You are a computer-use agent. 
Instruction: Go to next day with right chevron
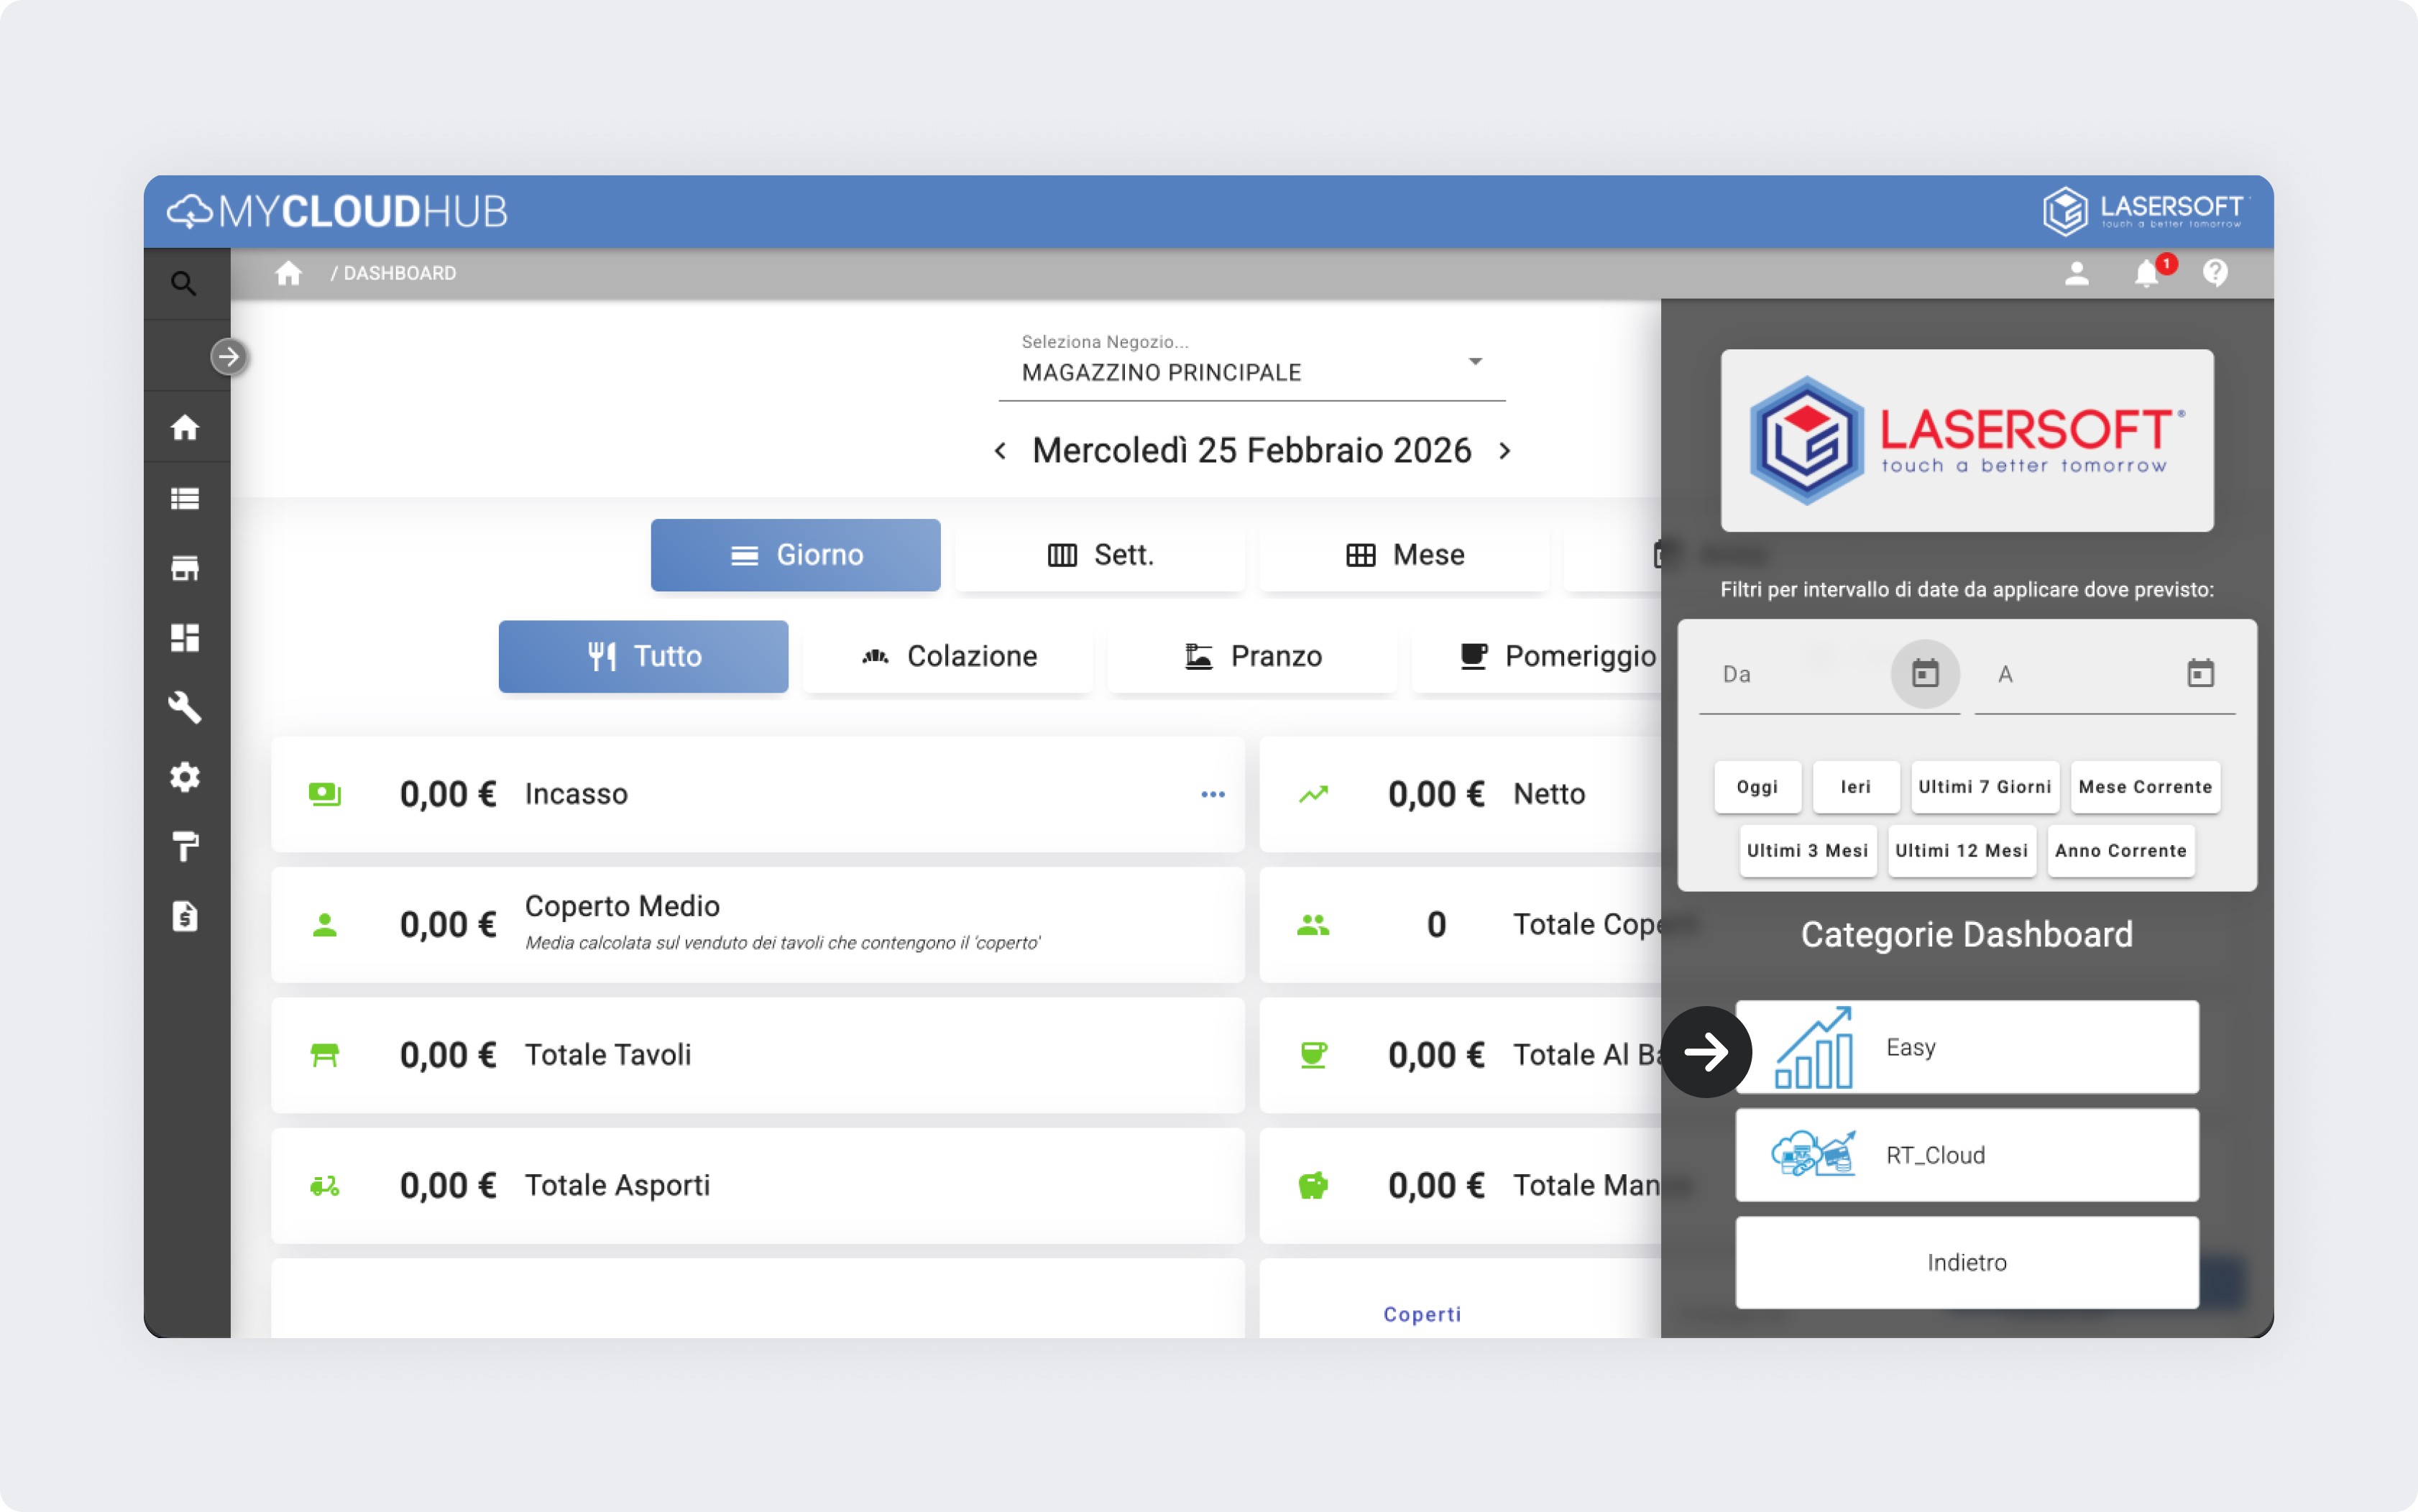[1505, 451]
